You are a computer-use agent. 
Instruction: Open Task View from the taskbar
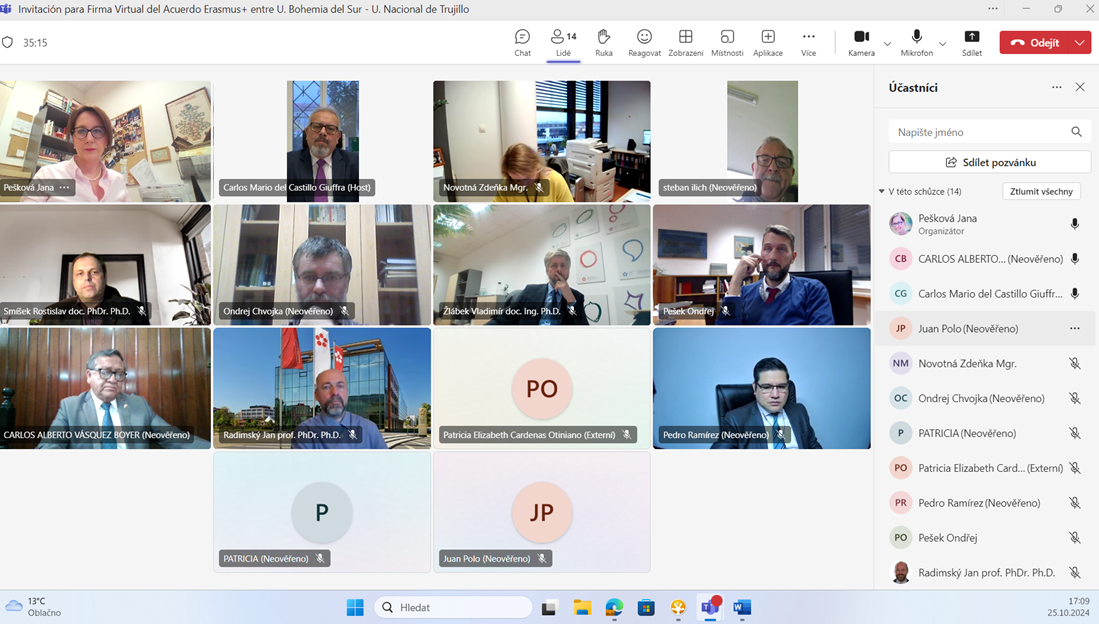click(549, 607)
